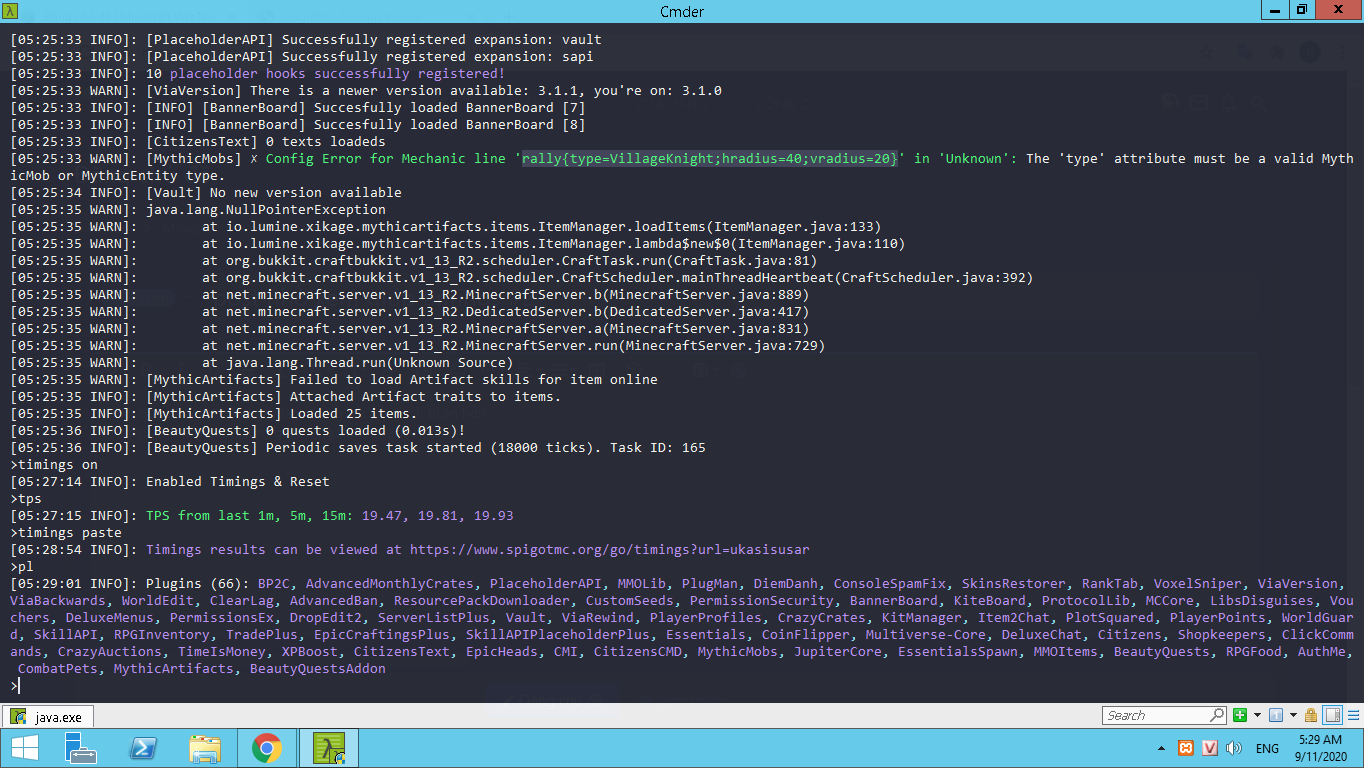Click the magnifier icon in the search box
The height and width of the screenshot is (768, 1364).
click(x=1217, y=715)
